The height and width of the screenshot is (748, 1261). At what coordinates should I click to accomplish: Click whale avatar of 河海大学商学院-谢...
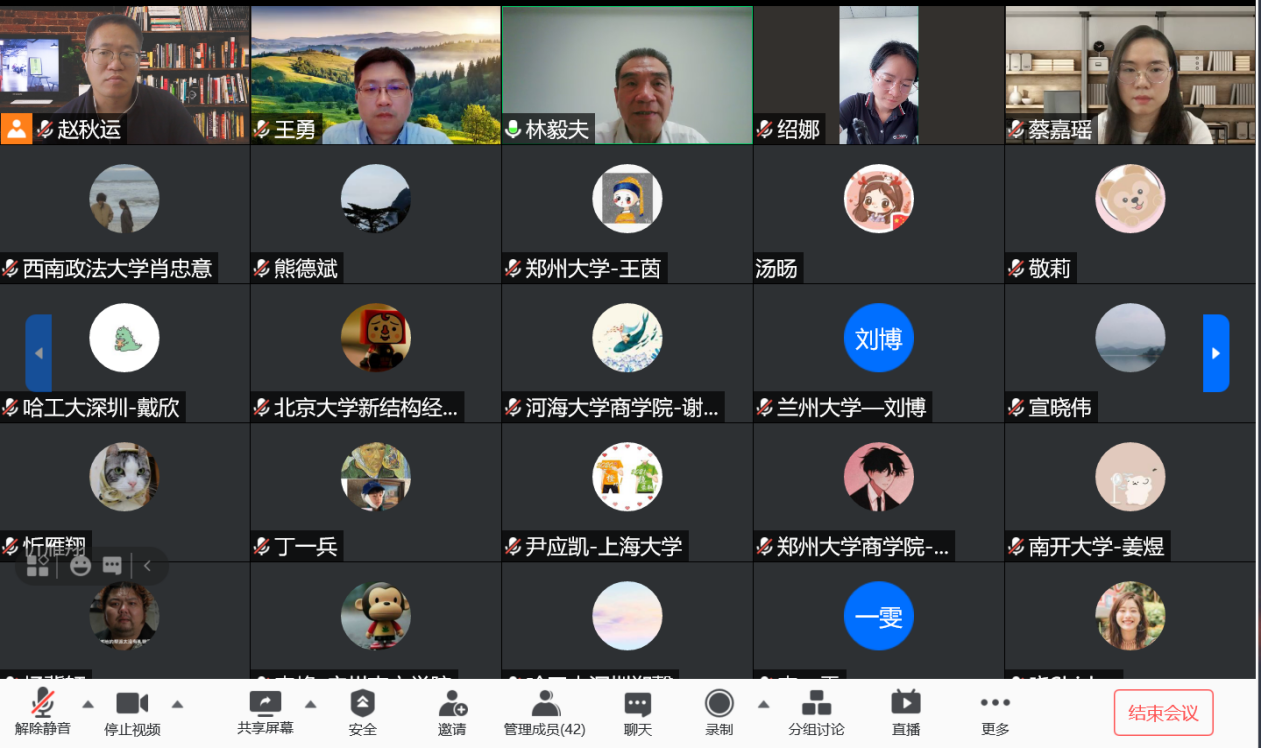click(x=627, y=338)
